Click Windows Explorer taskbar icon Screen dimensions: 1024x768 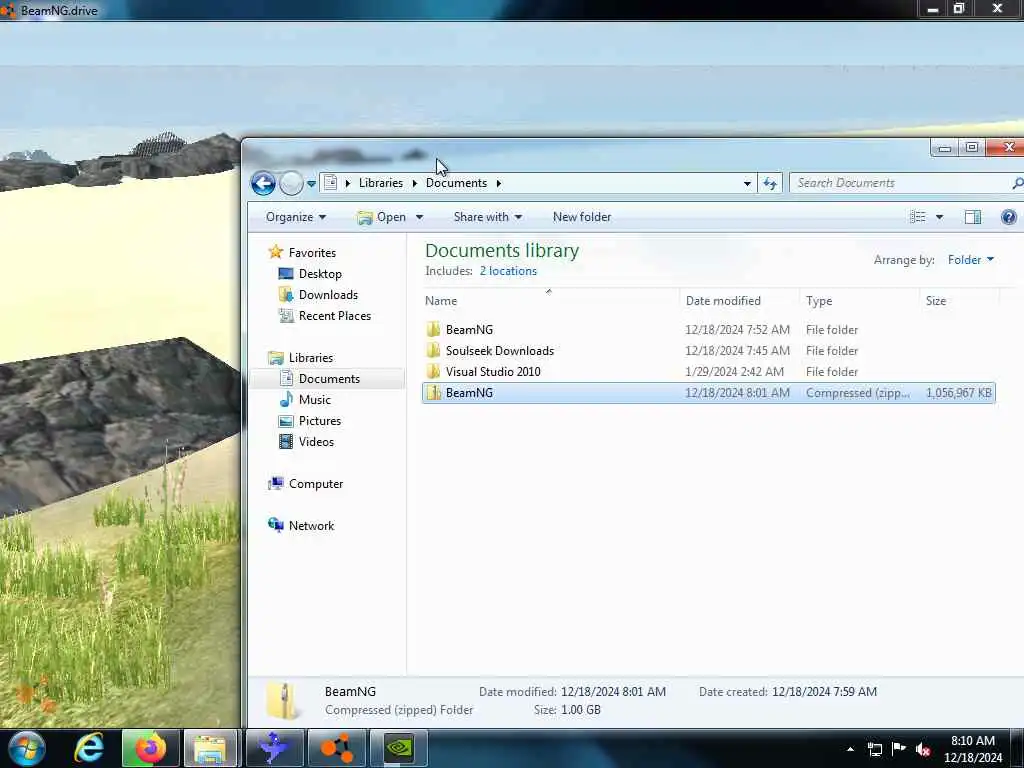pos(210,748)
